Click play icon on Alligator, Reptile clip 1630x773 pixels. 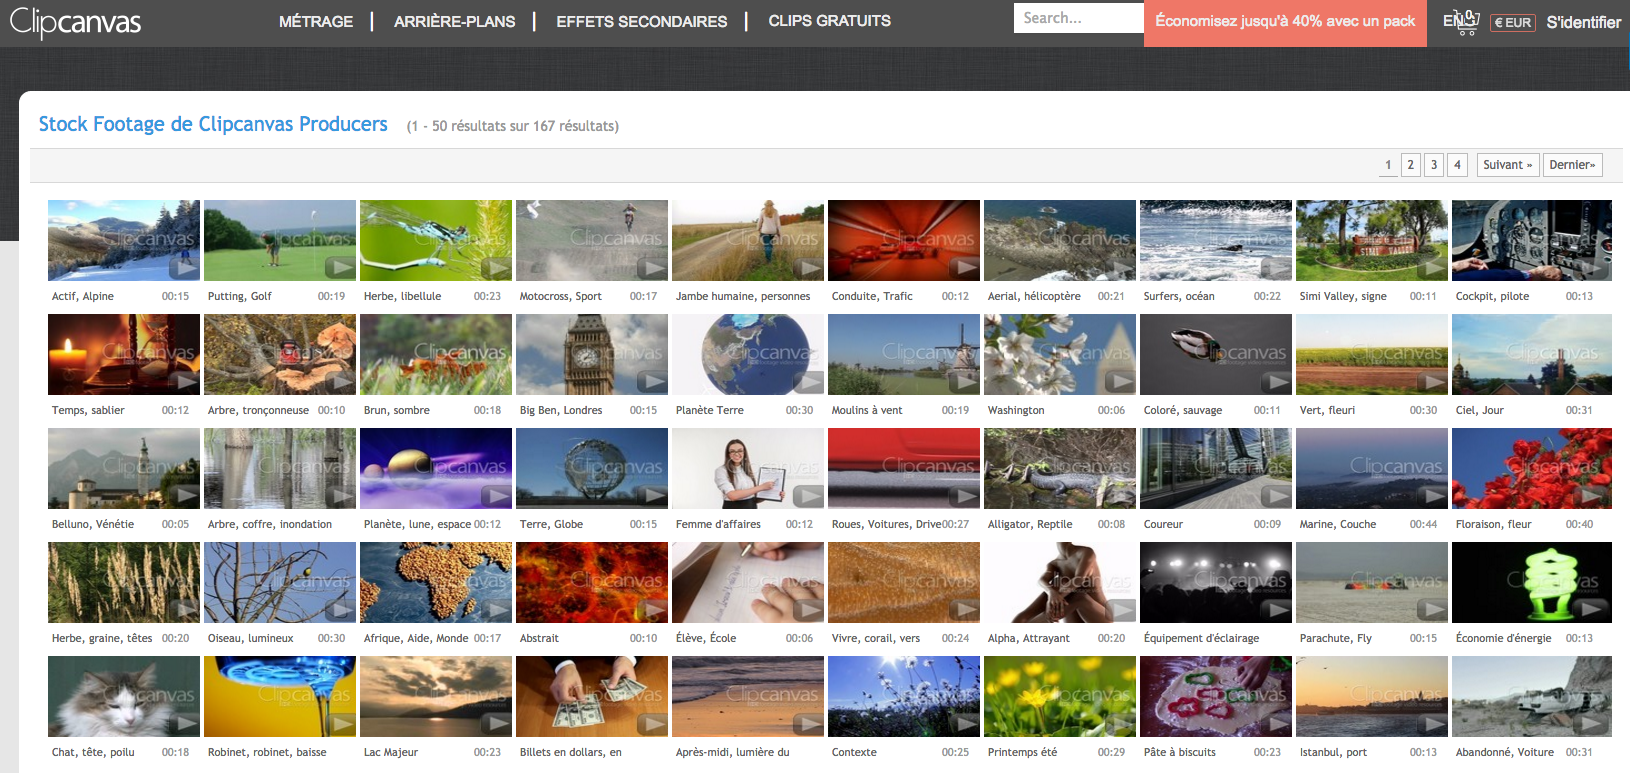pyautogui.click(x=1120, y=496)
